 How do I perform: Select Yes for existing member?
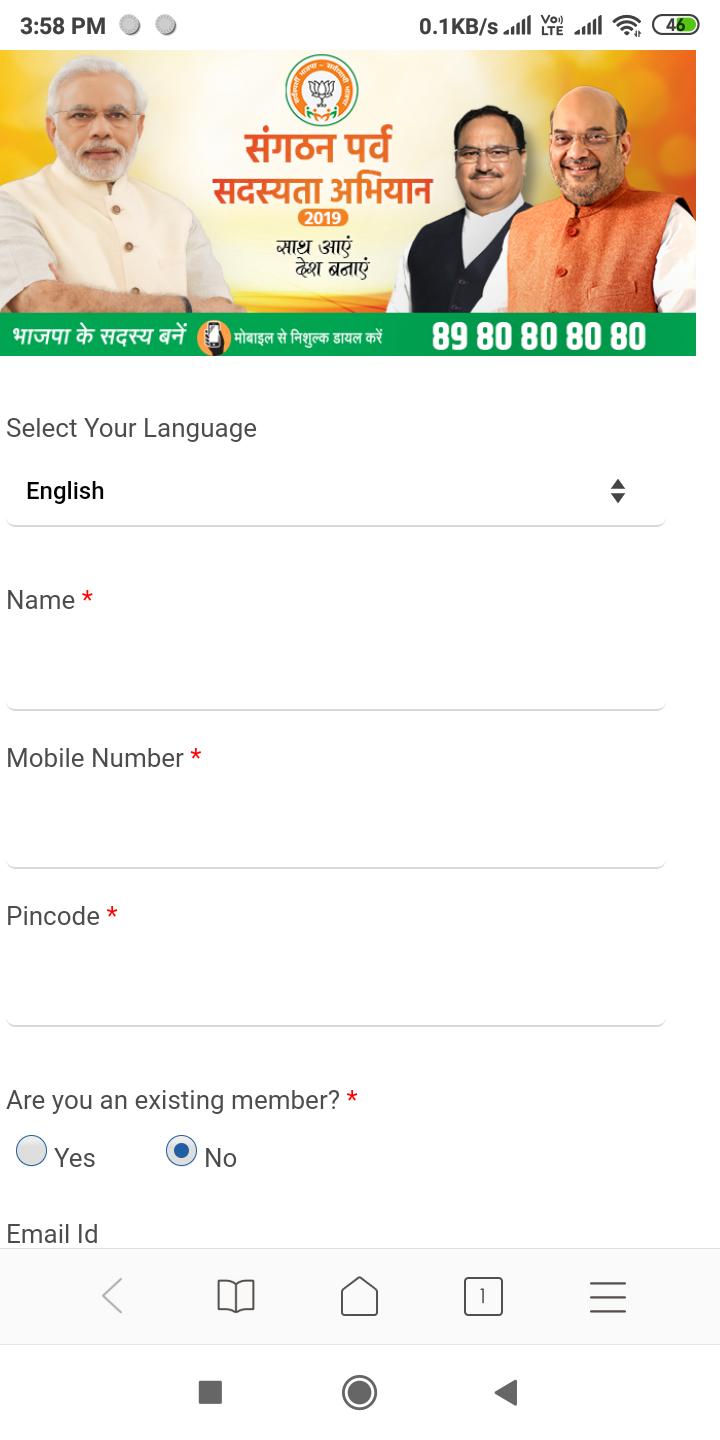point(32,1151)
